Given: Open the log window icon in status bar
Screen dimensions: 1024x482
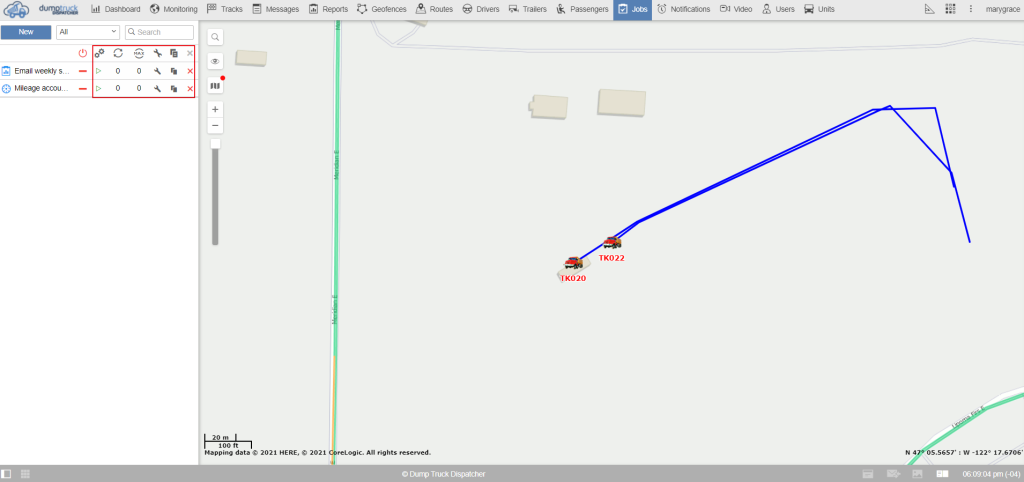Looking at the screenshot, I should [868, 474].
